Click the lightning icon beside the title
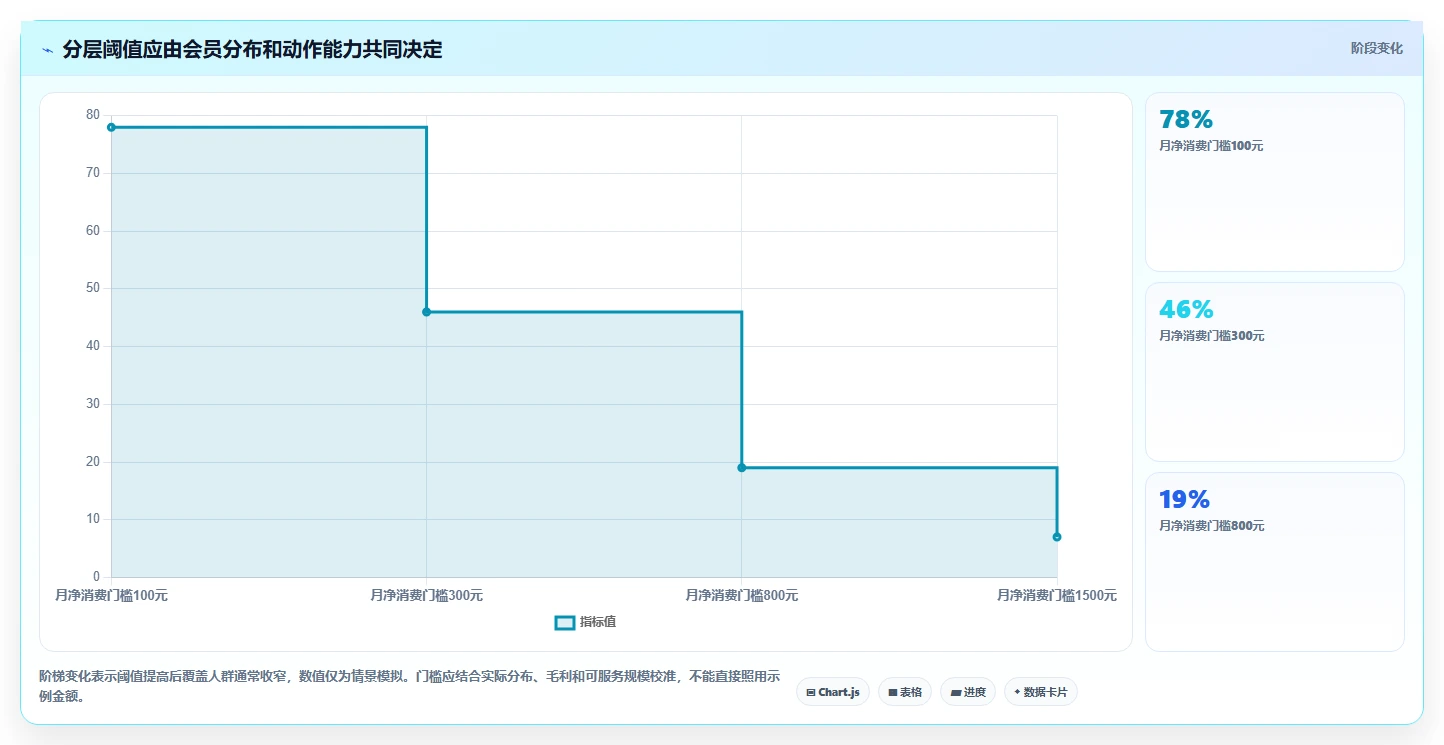Screen dimensions: 1444x745 [x=47, y=50]
